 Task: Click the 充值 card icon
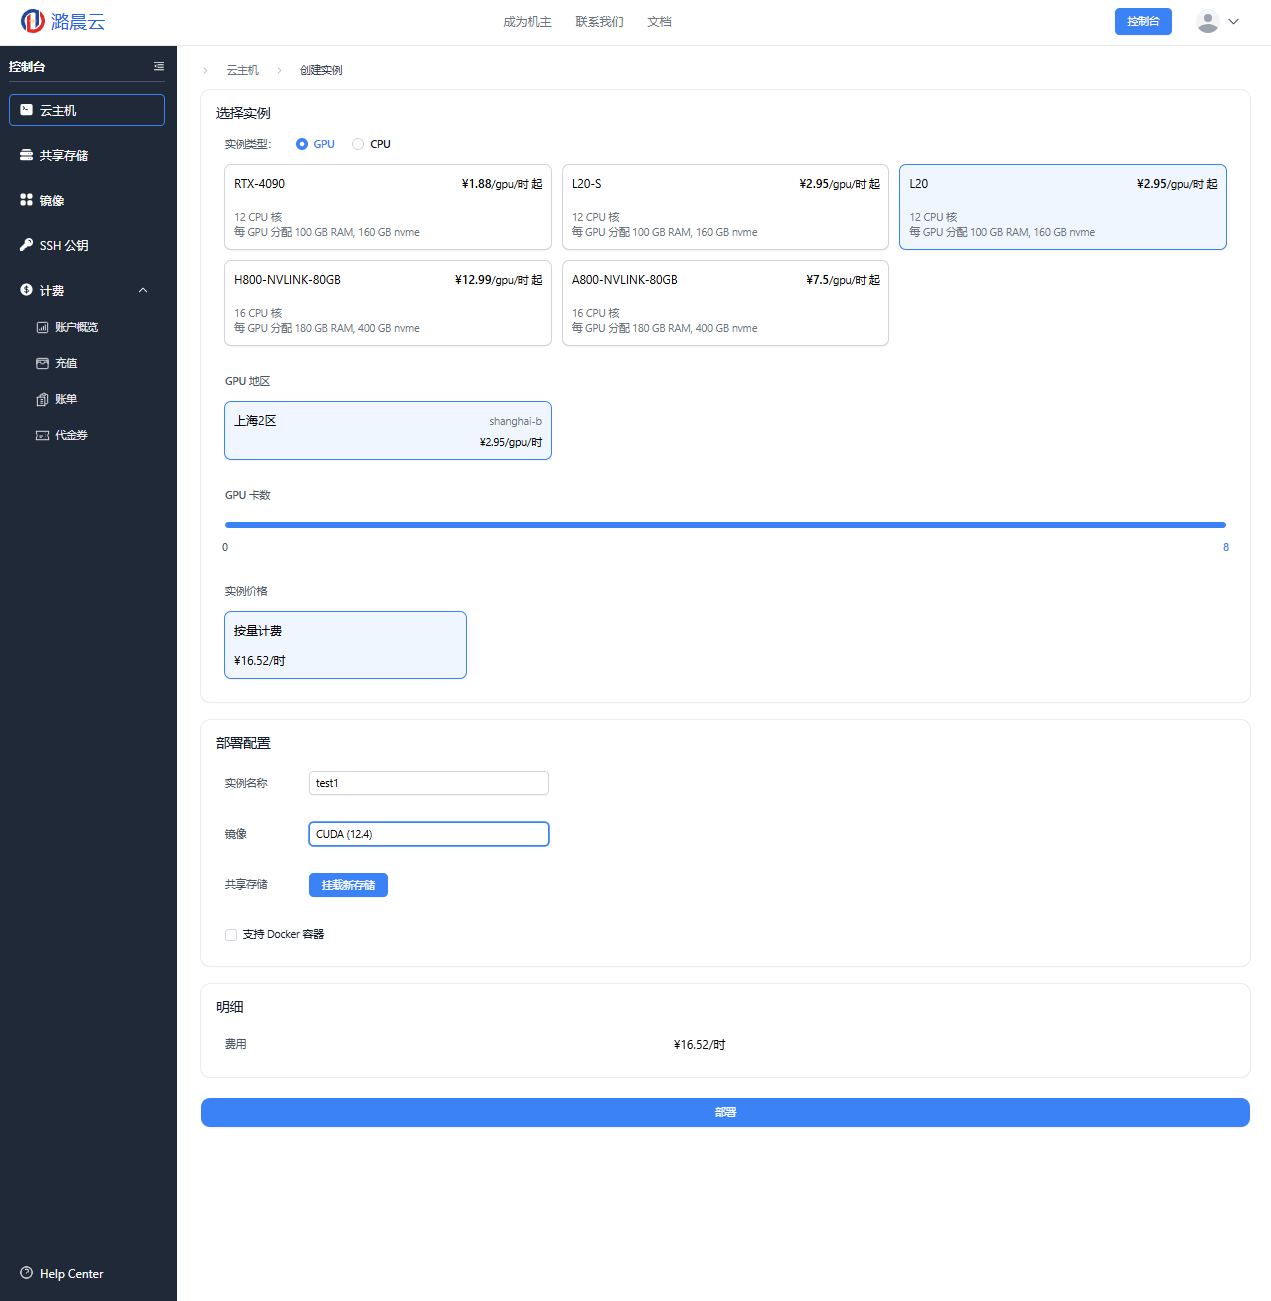point(42,363)
